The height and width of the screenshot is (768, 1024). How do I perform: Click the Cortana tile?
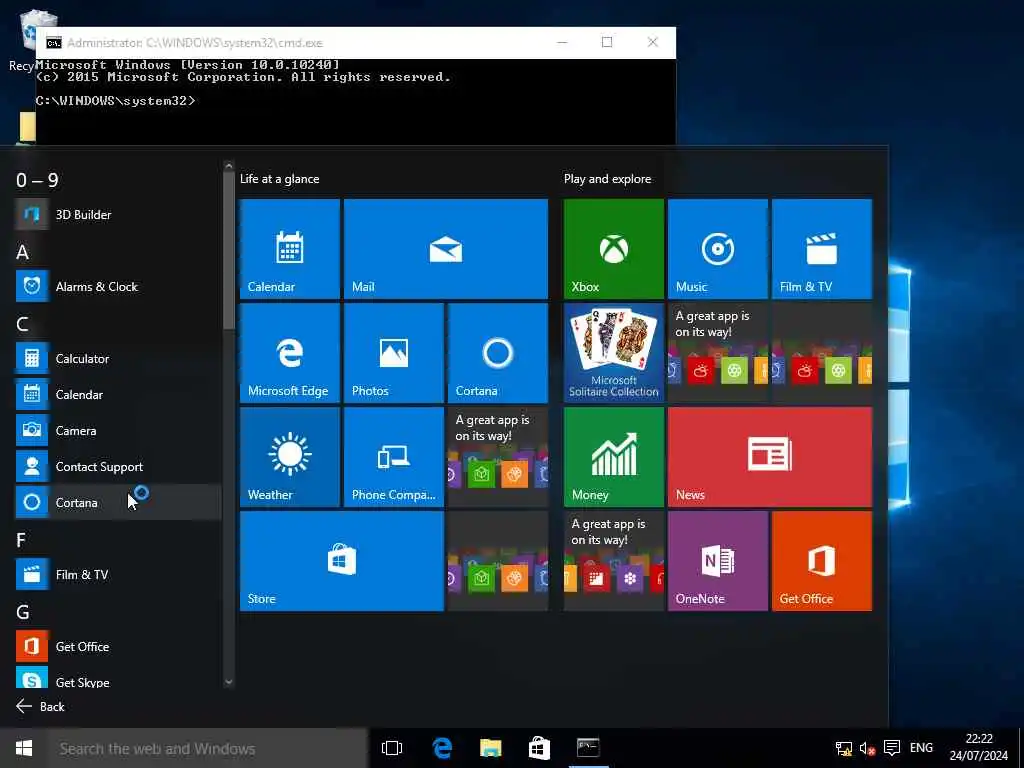pyautogui.click(x=498, y=353)
